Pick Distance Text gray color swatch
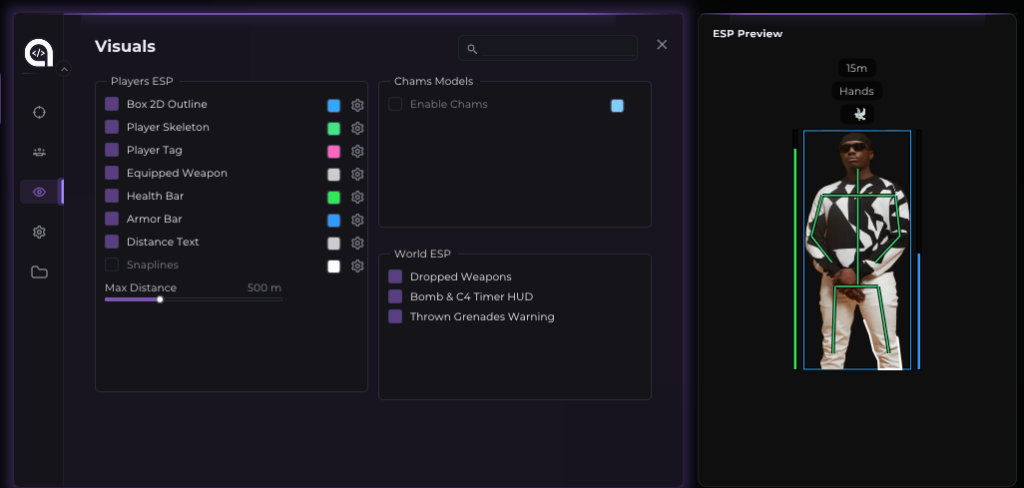 (x=334, y=243)
